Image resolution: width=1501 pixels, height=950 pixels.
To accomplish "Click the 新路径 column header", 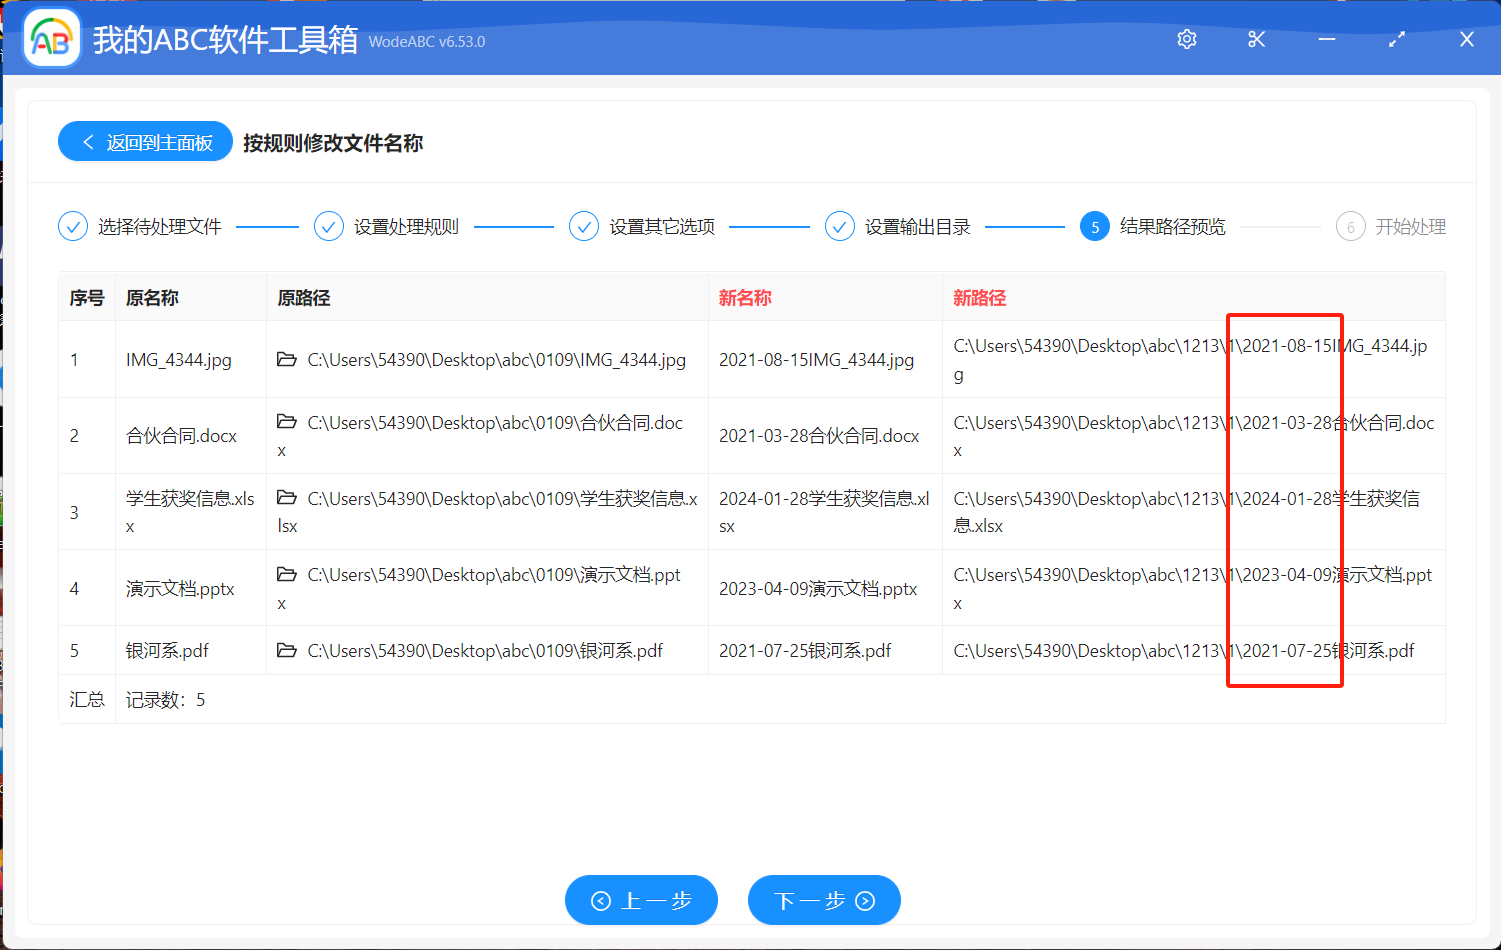I will 979,298.
